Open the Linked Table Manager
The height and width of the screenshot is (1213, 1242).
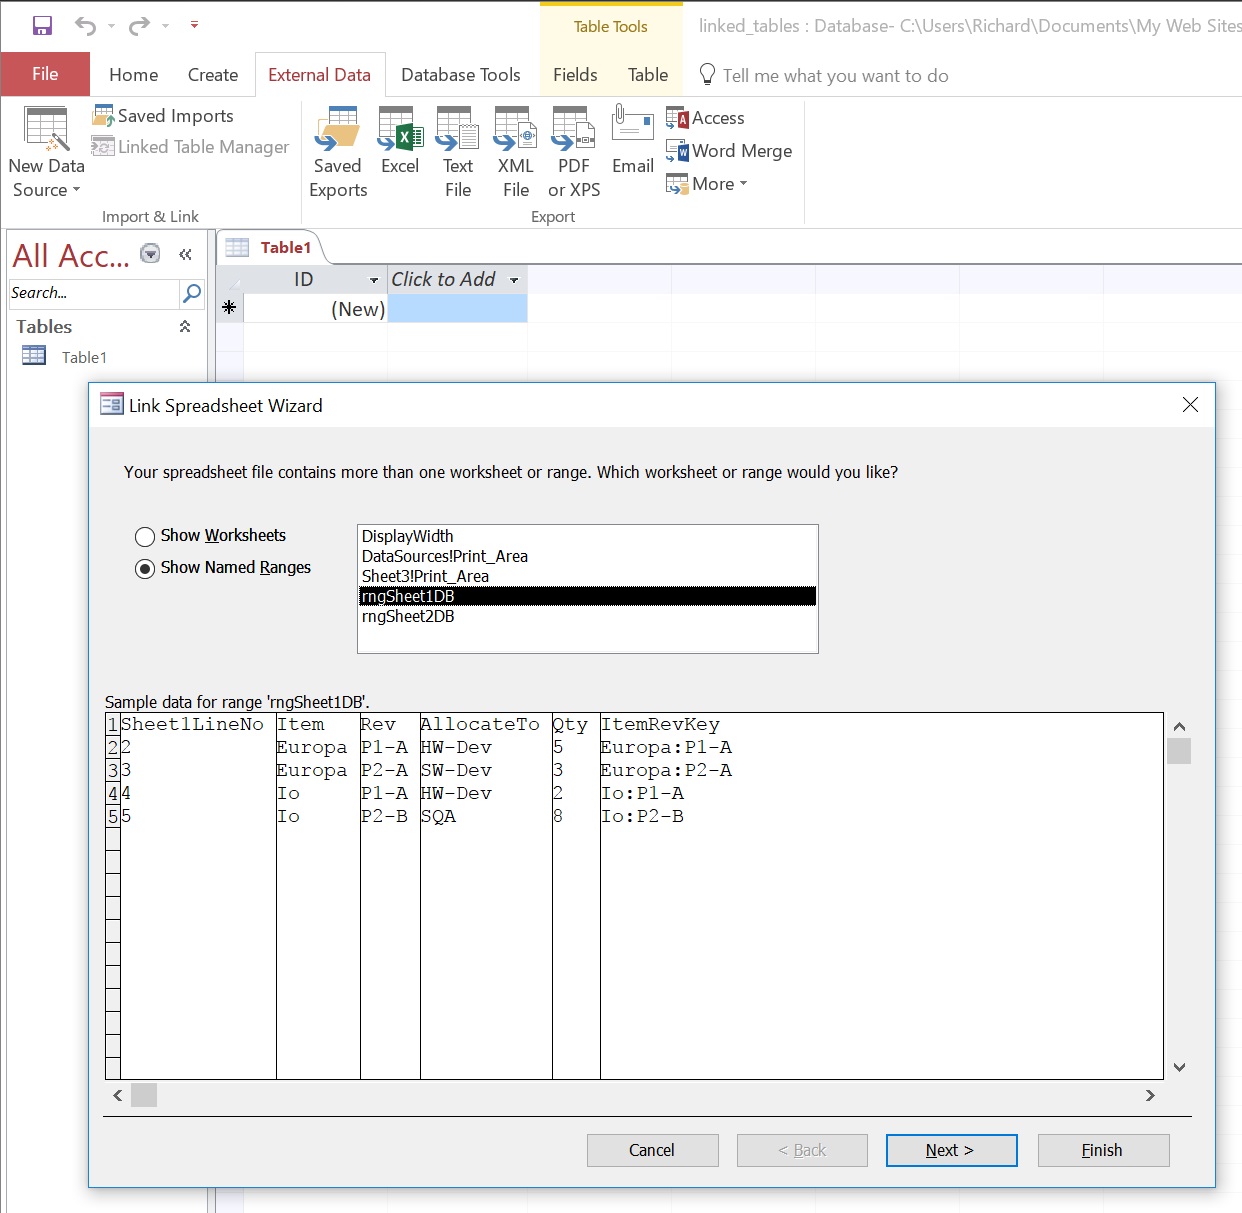coord(190,147)
